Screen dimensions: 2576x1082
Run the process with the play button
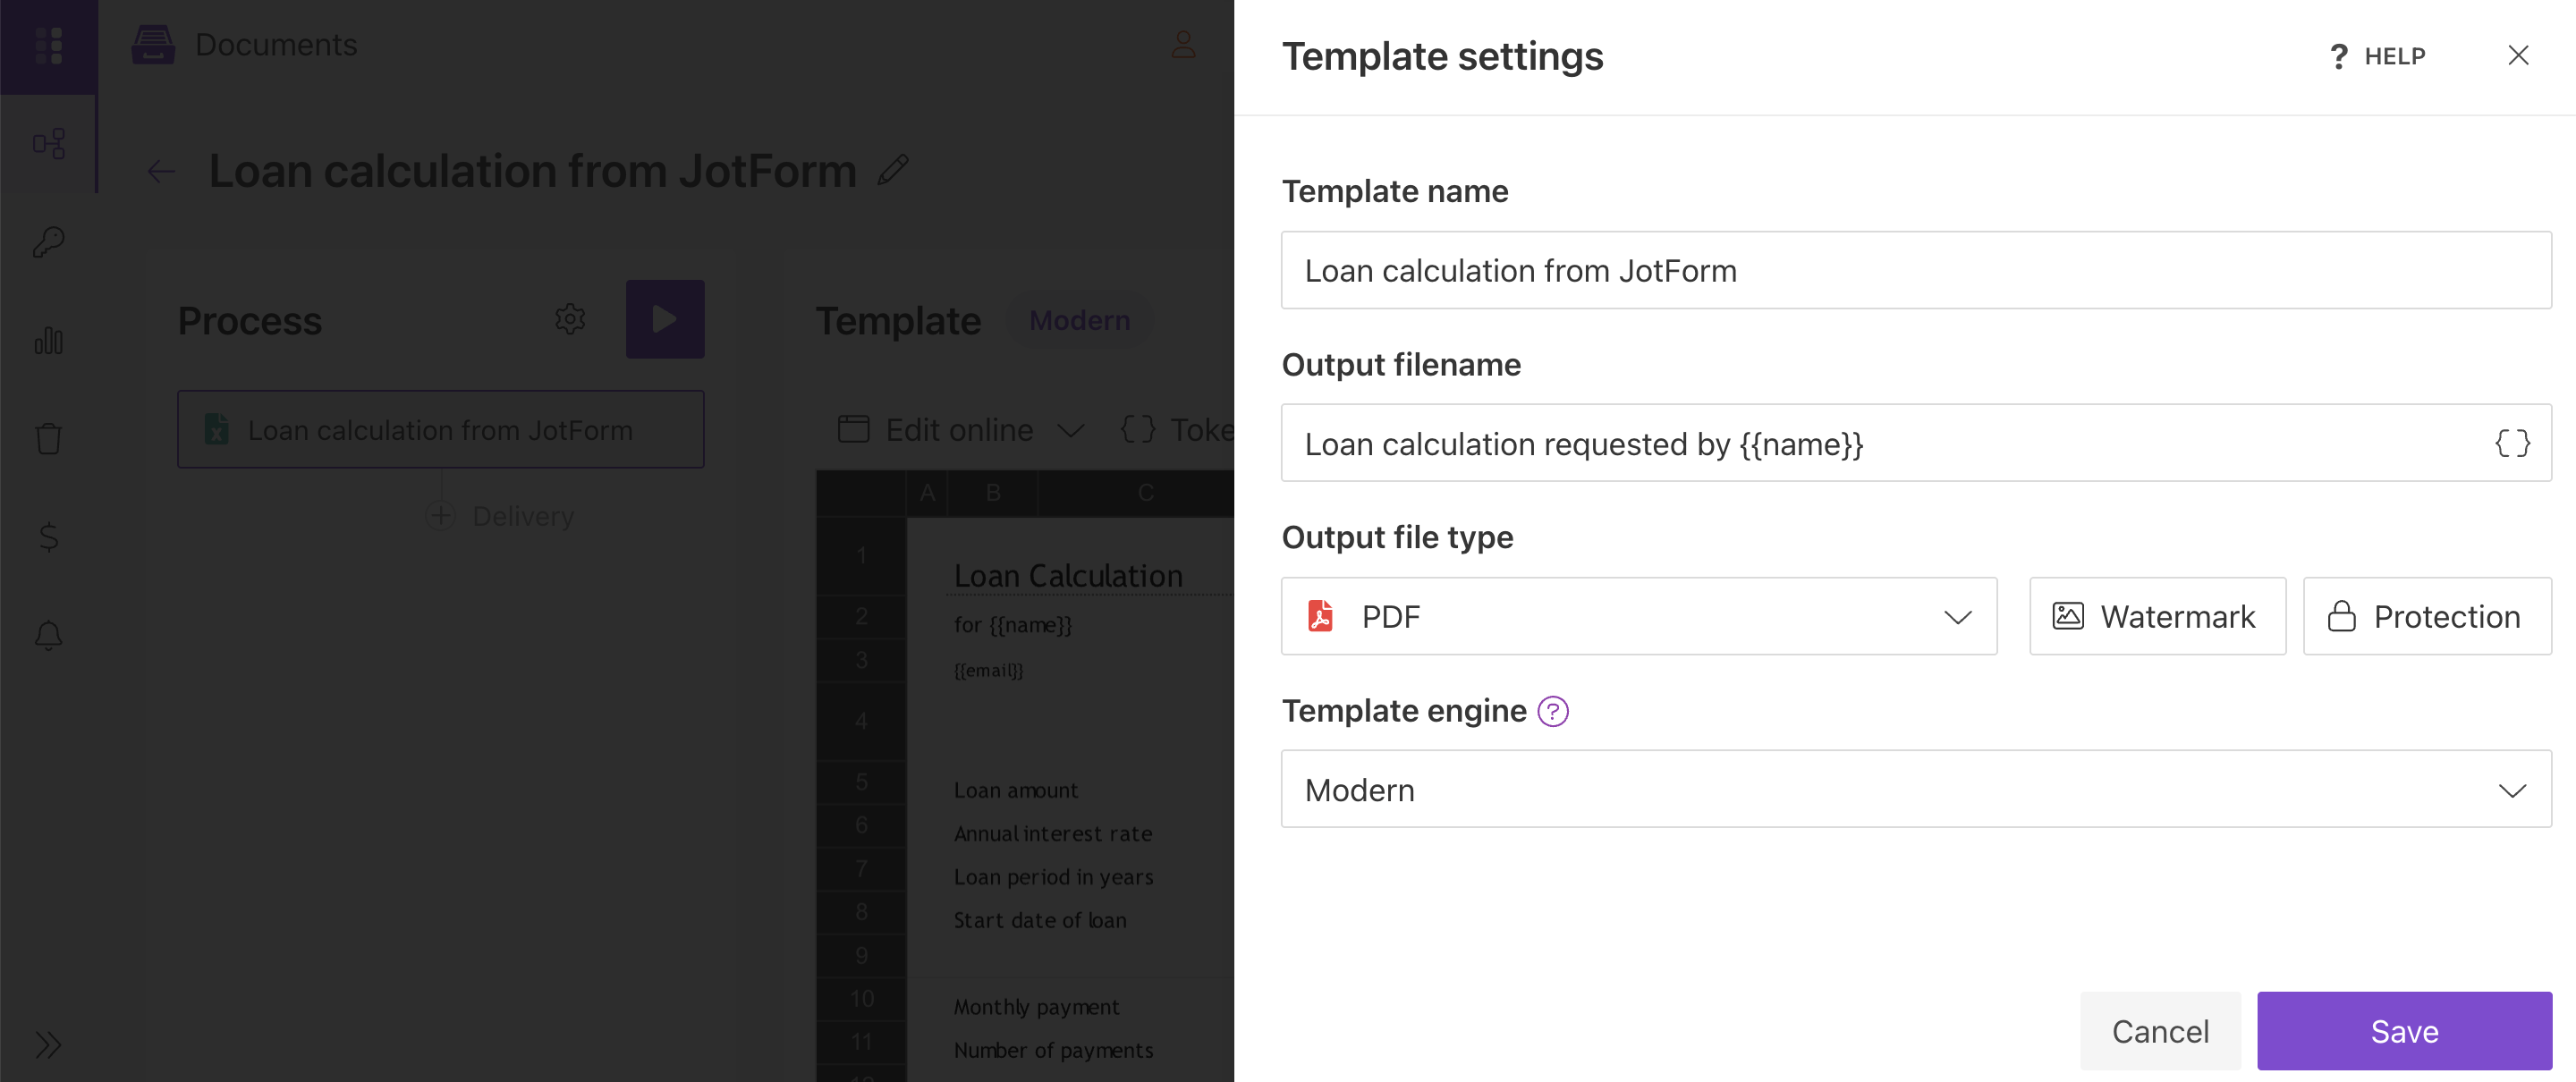(x=665, y=320)
